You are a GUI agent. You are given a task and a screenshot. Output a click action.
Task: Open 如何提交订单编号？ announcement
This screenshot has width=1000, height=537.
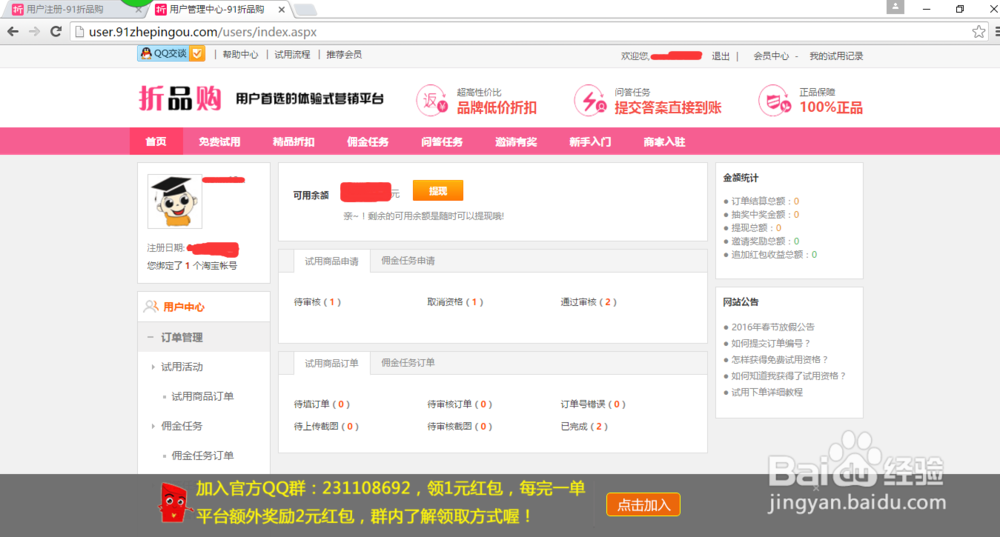[770, 344]
